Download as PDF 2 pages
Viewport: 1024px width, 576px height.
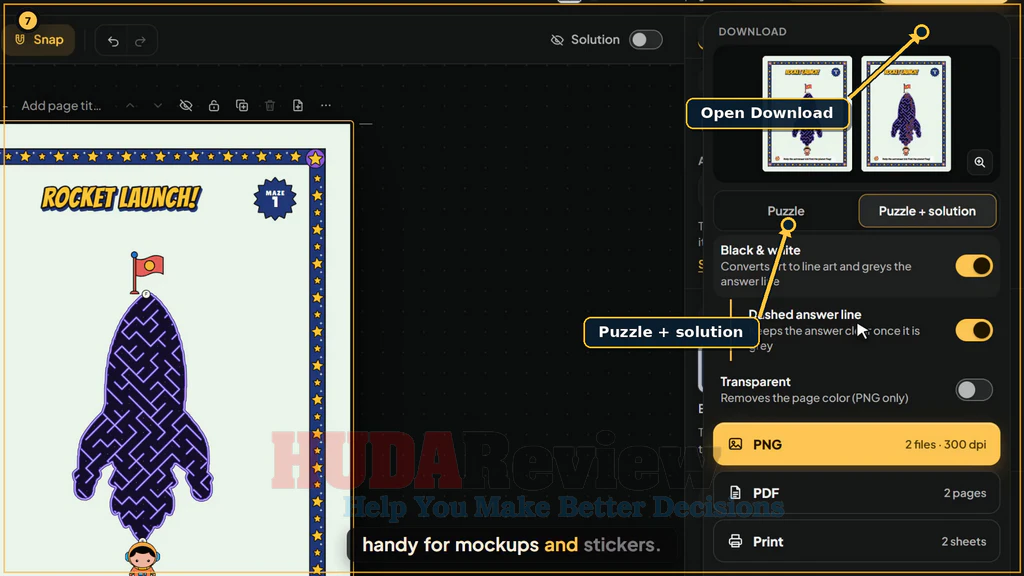coord(856,493)
